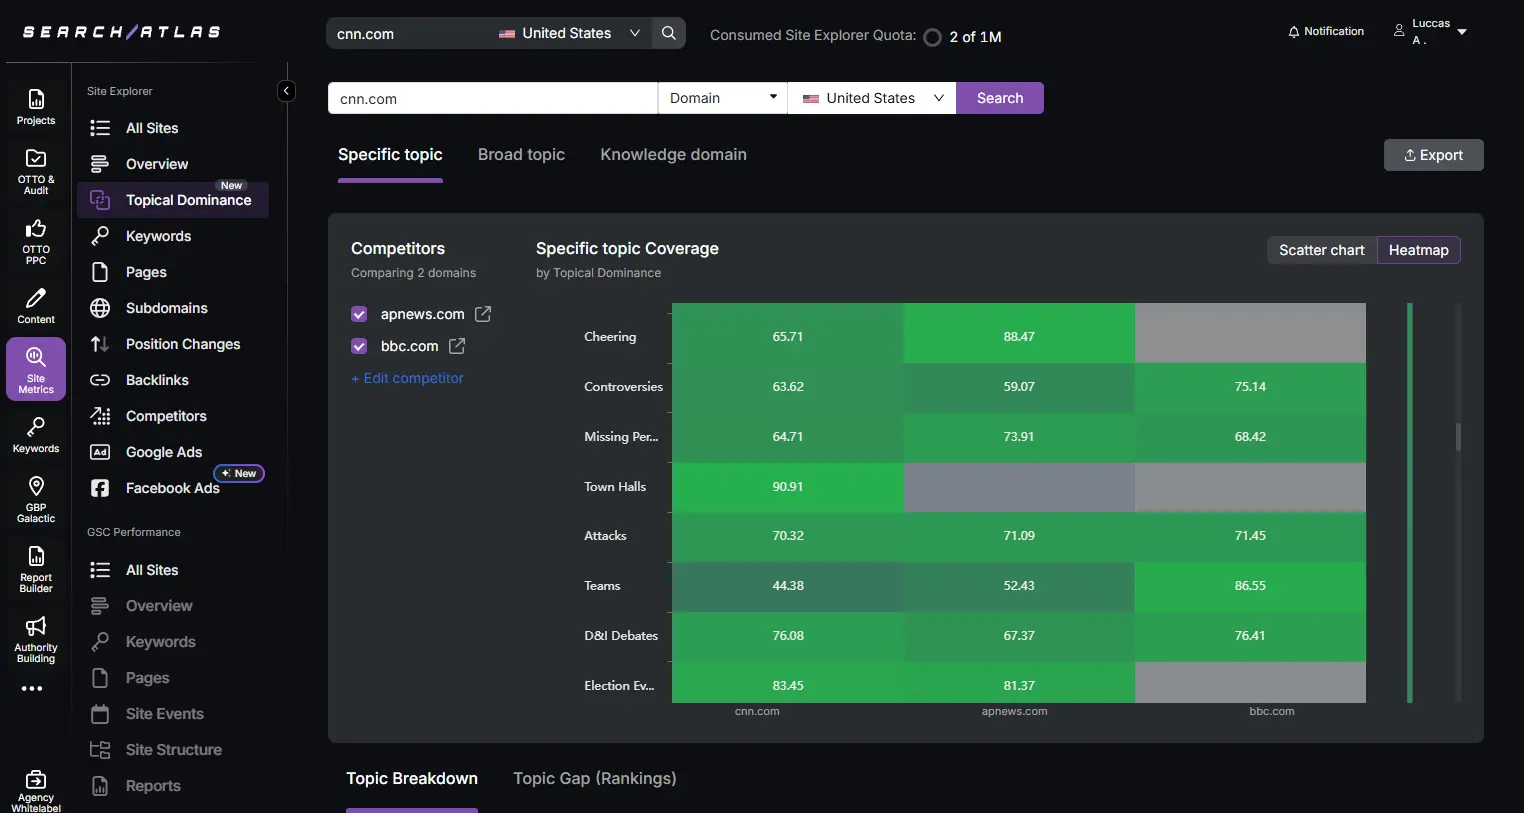
Task: Open apnews.com external link icon
Action: [483, 314]
